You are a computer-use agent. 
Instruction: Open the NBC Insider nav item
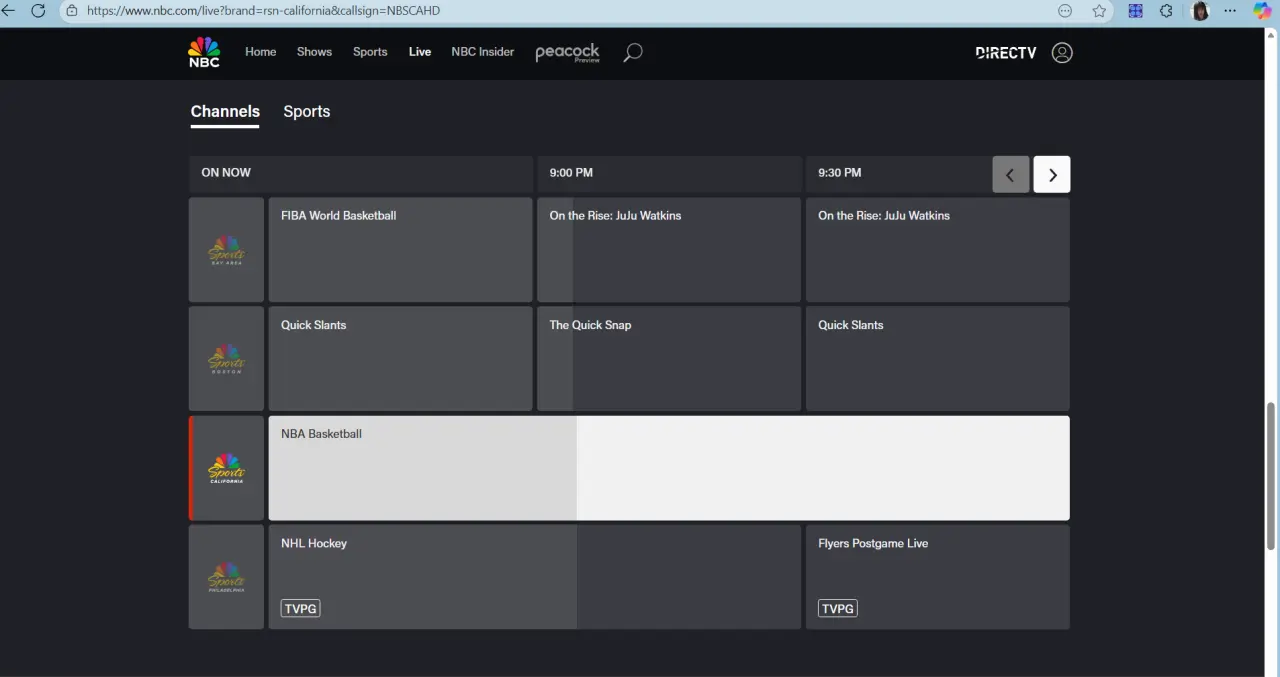pos(483,52)
